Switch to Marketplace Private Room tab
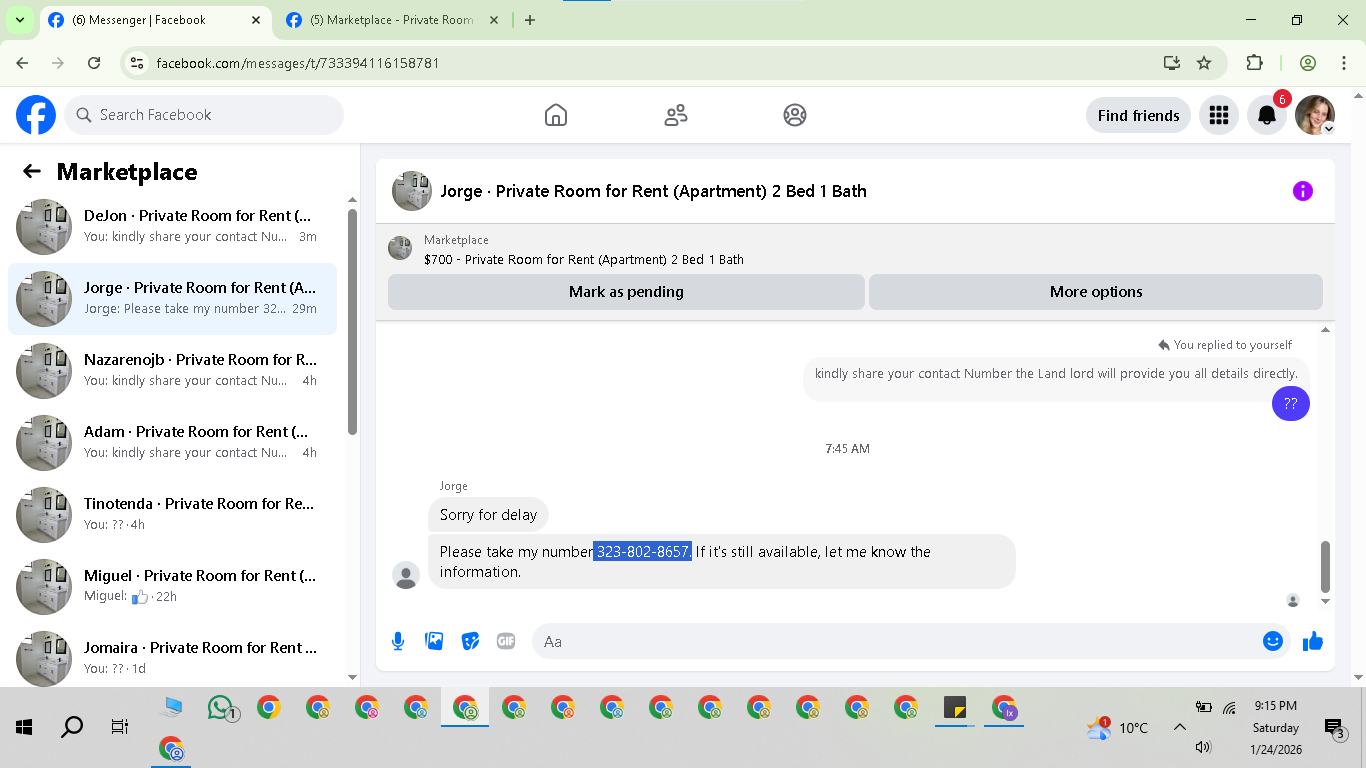1366x768 pixels. 393,20
